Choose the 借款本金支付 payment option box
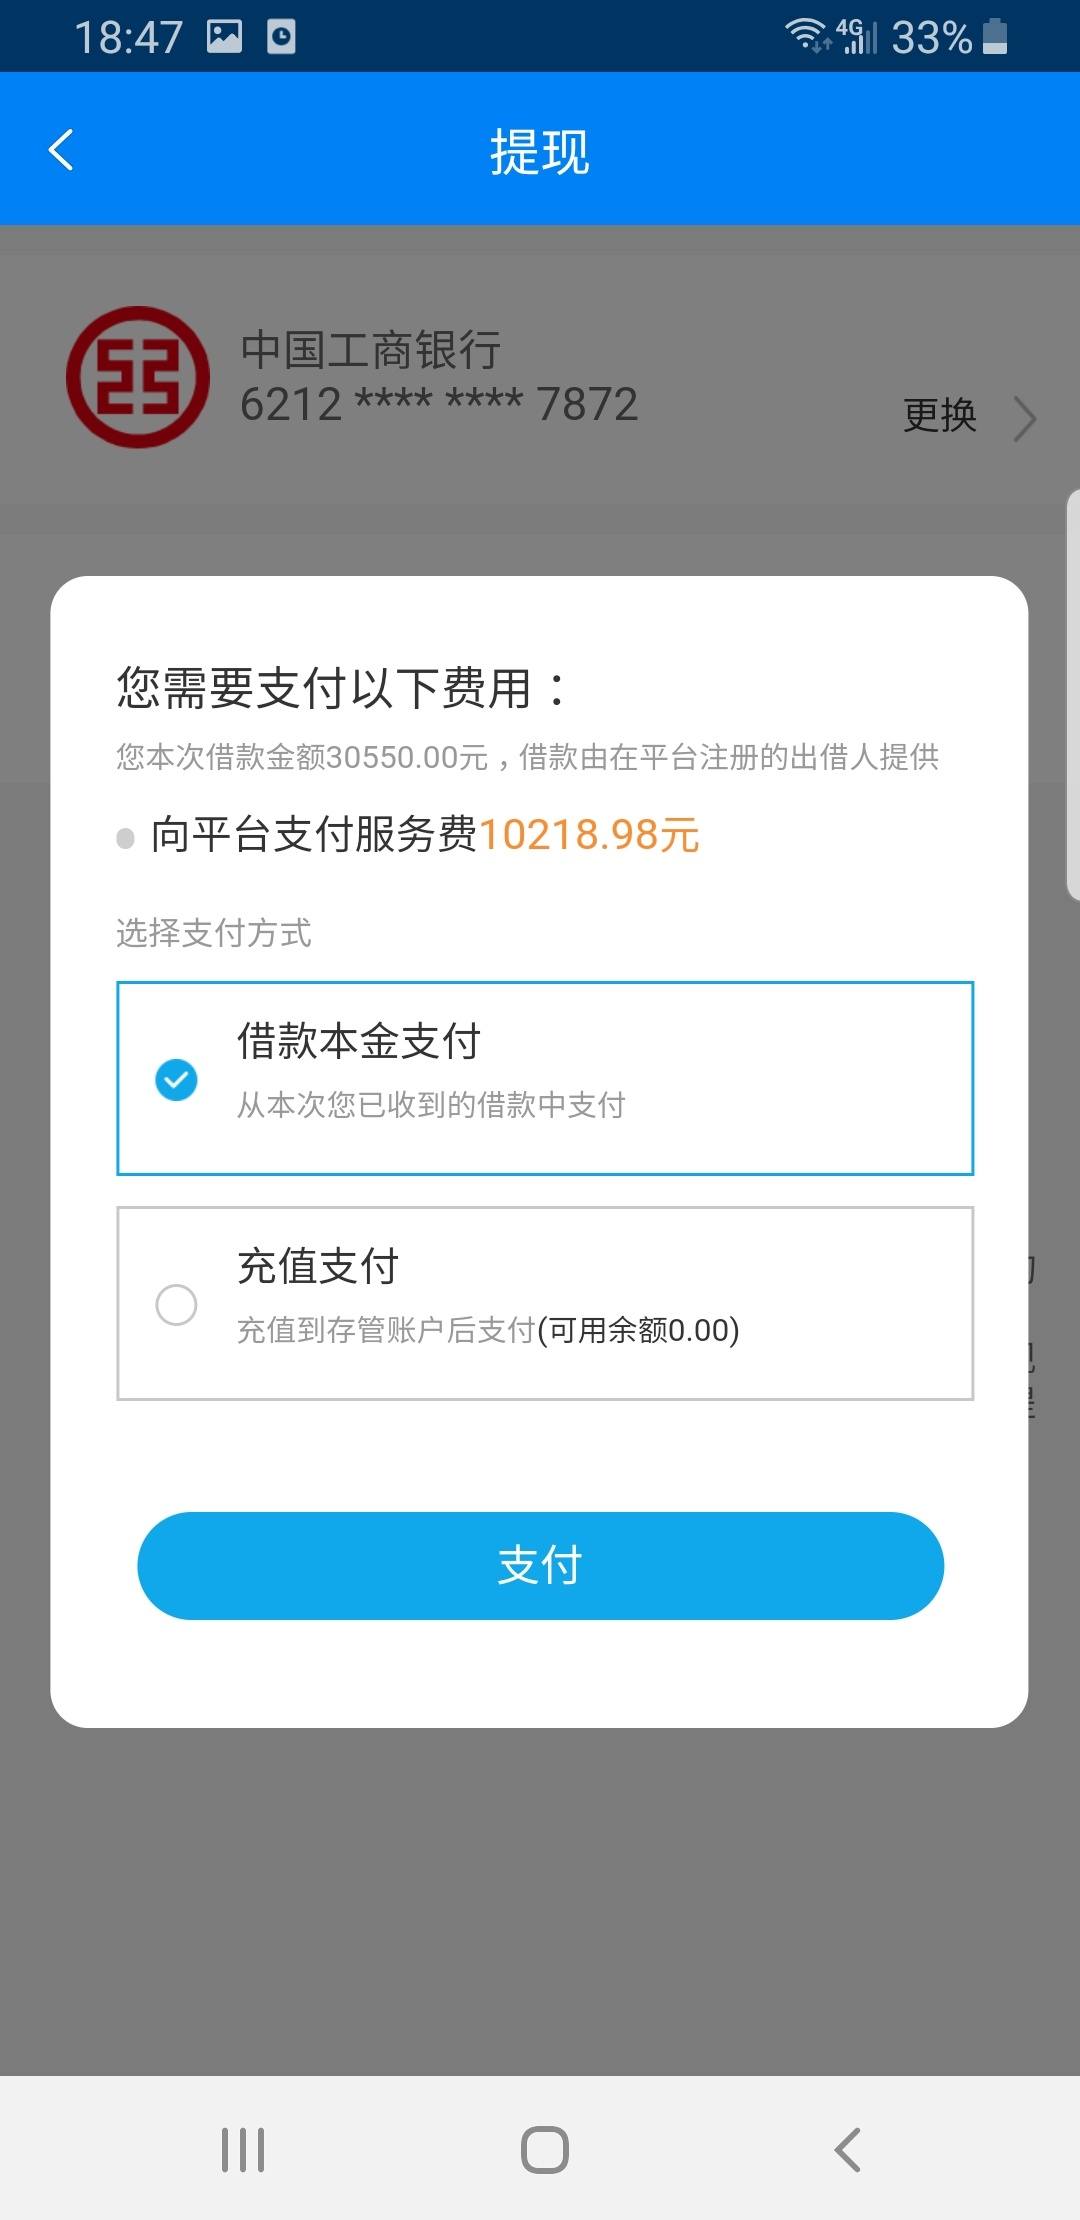This screenshot has height=2220, width=1080. point(545,1079)
